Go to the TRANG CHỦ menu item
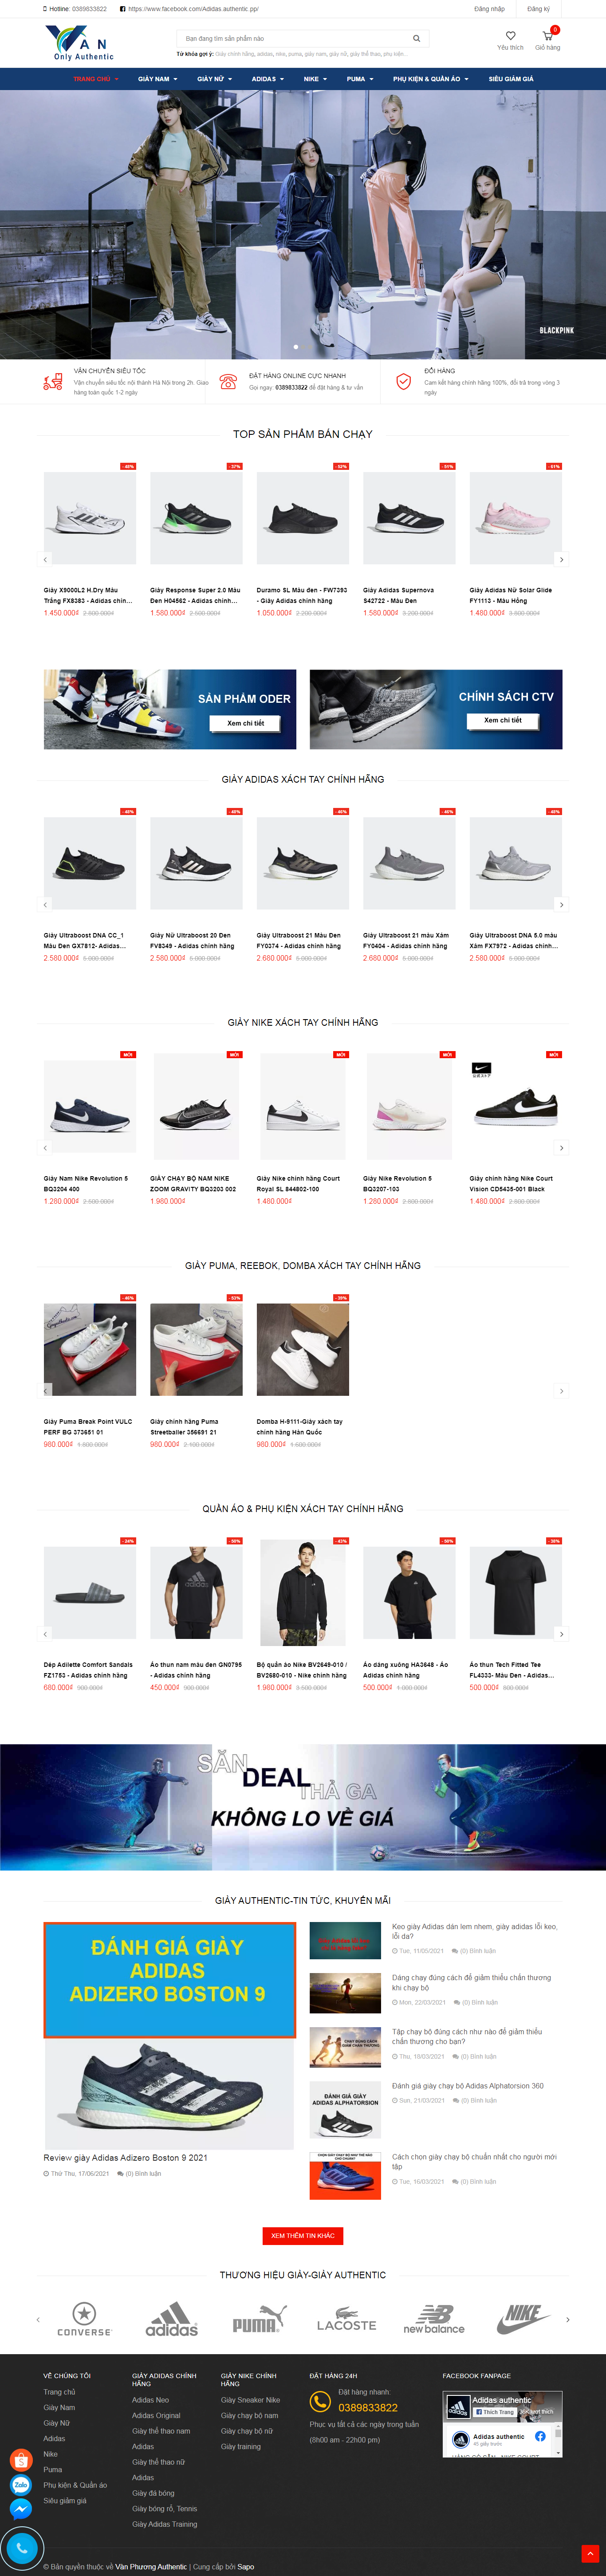The width and height of the screenshot is (606, 2576). [95, 79]
